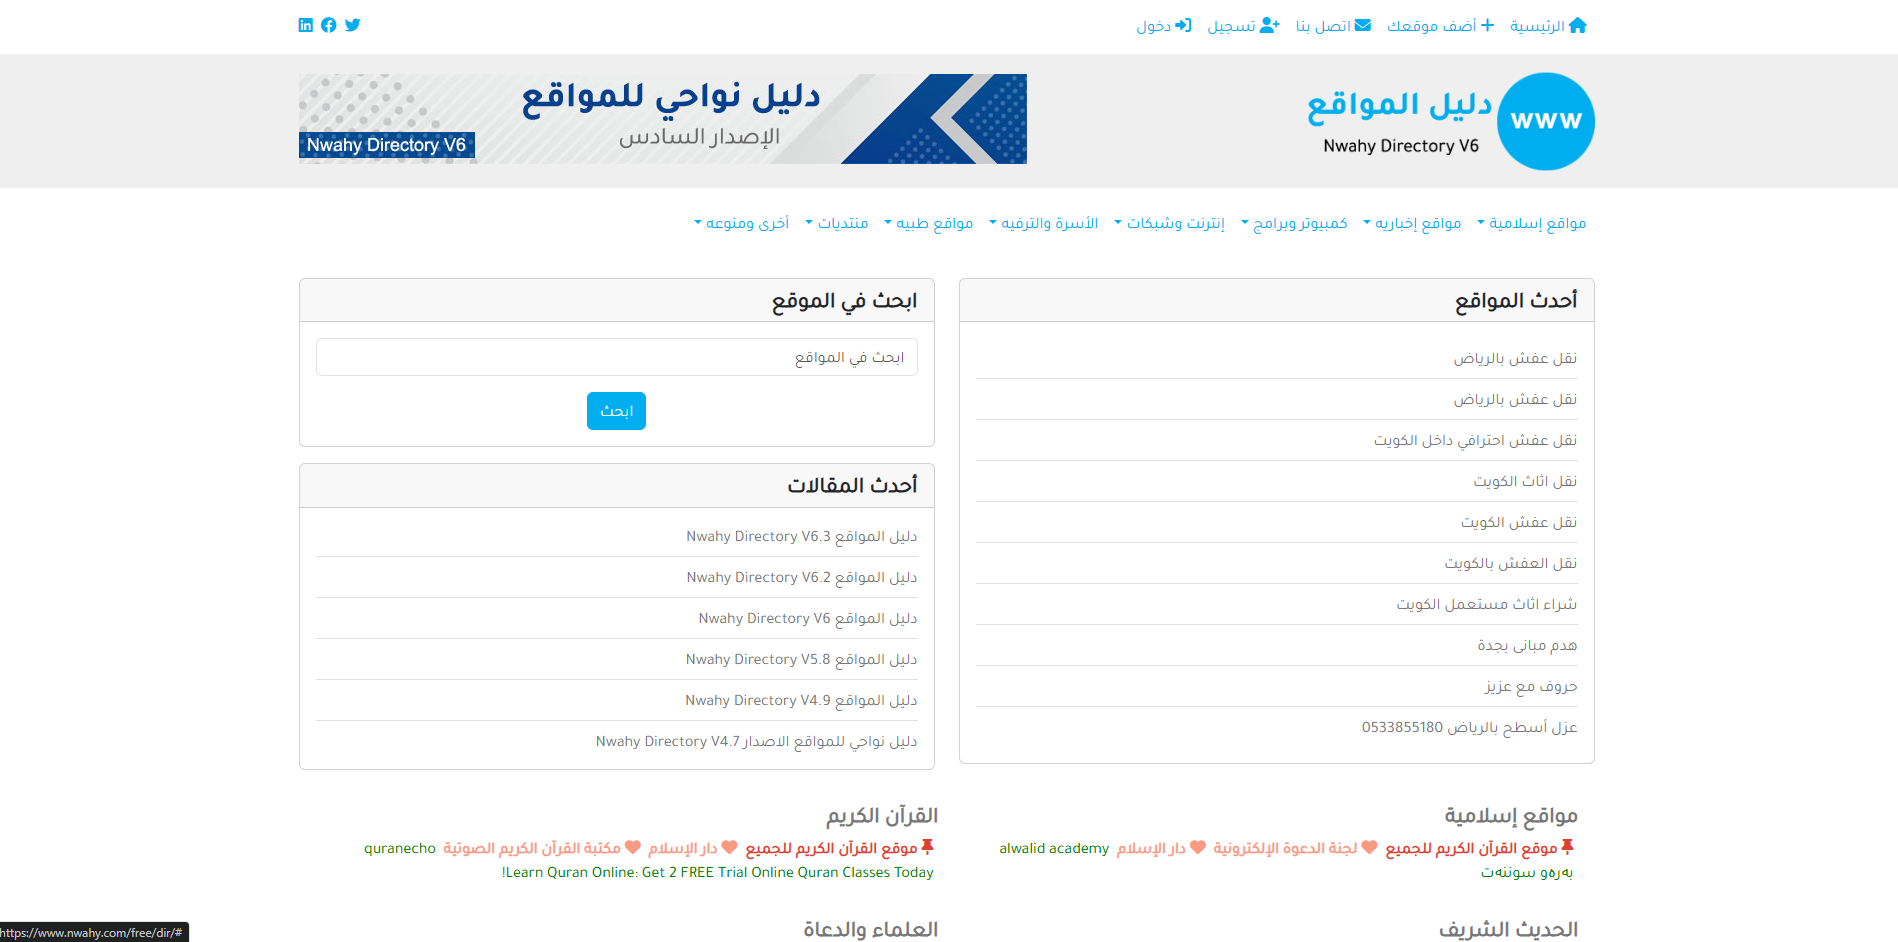Open the كمبيوتر وبرامج dropdown menu
Screen dimensions: 1898x942
click(x=1293, y=223)
